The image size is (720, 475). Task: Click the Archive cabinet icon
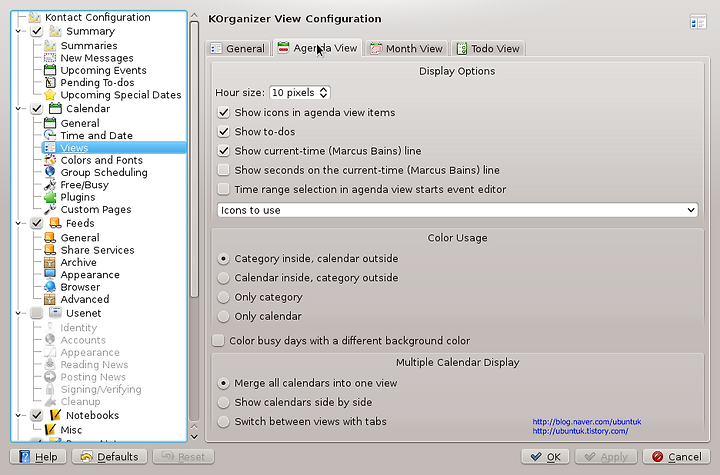(x=50, y=262)
